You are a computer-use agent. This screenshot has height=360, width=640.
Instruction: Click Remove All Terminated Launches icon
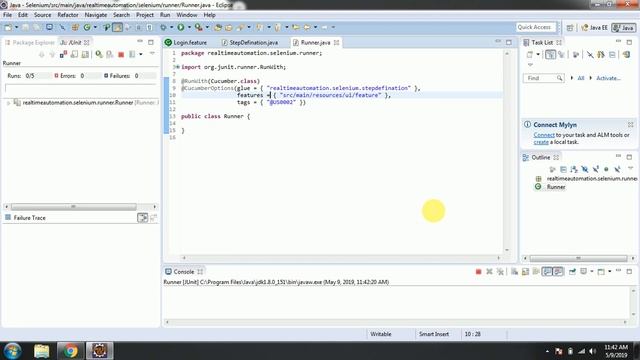pos(500,271)
